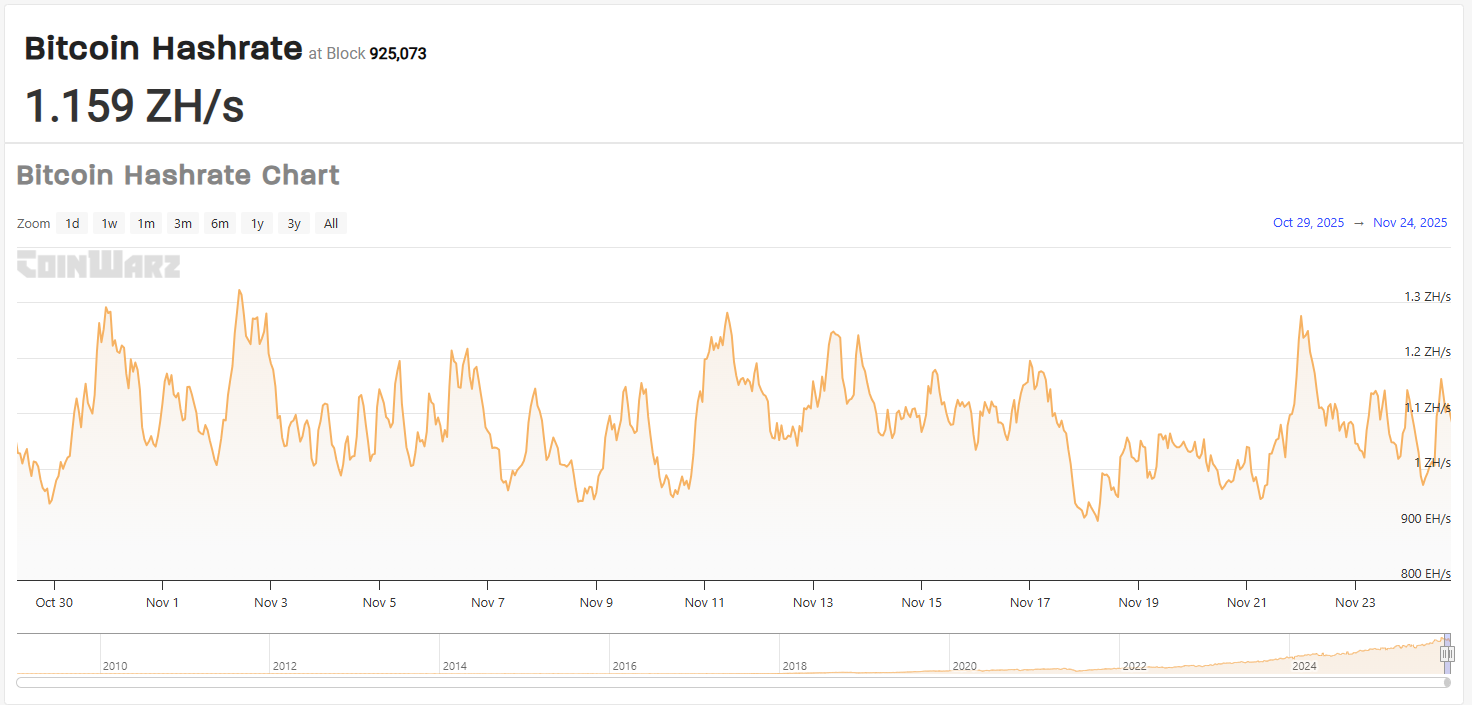Click the chart peak near Nov 3
Screen dimensions: 1472x705
pyautogui.click(x=240, y=292)
